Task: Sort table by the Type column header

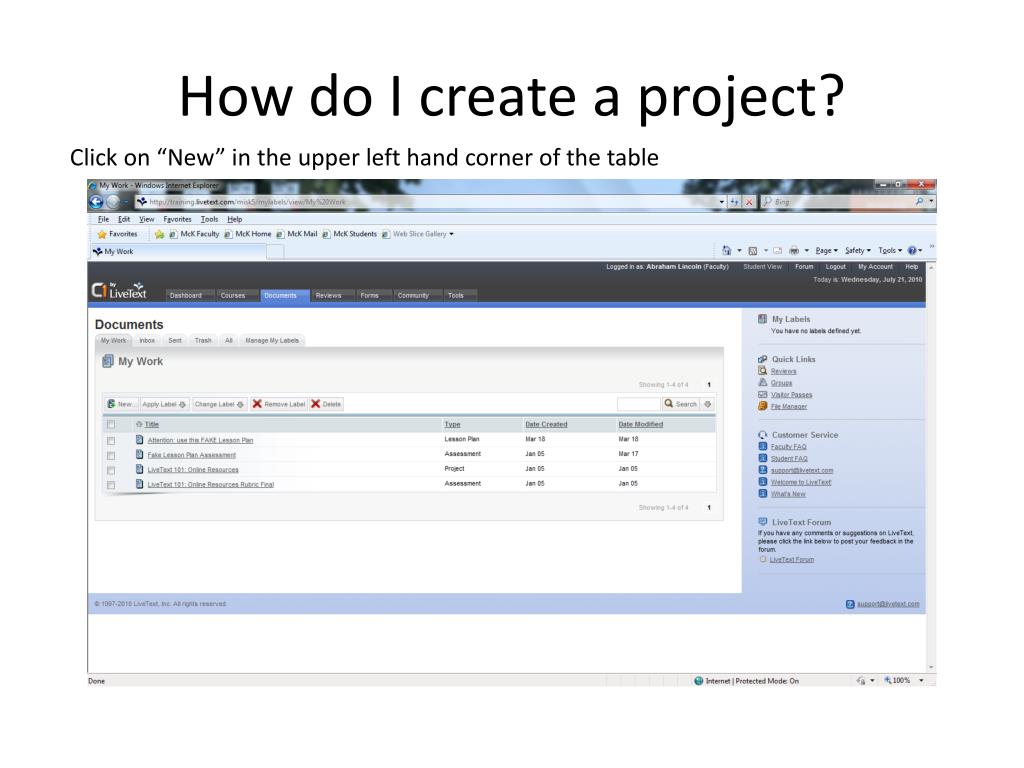Action: pos(452,424)
